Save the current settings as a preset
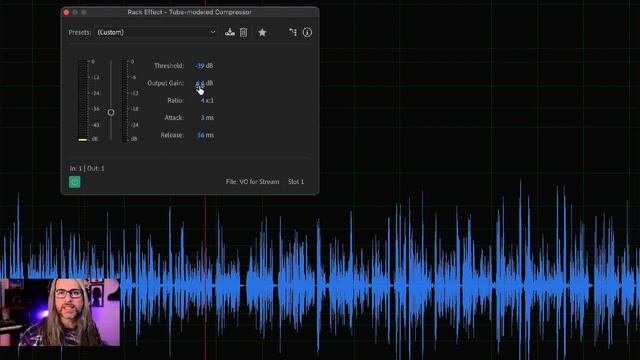640x360 pixels. pyautogui.click(x=230, y=32)
